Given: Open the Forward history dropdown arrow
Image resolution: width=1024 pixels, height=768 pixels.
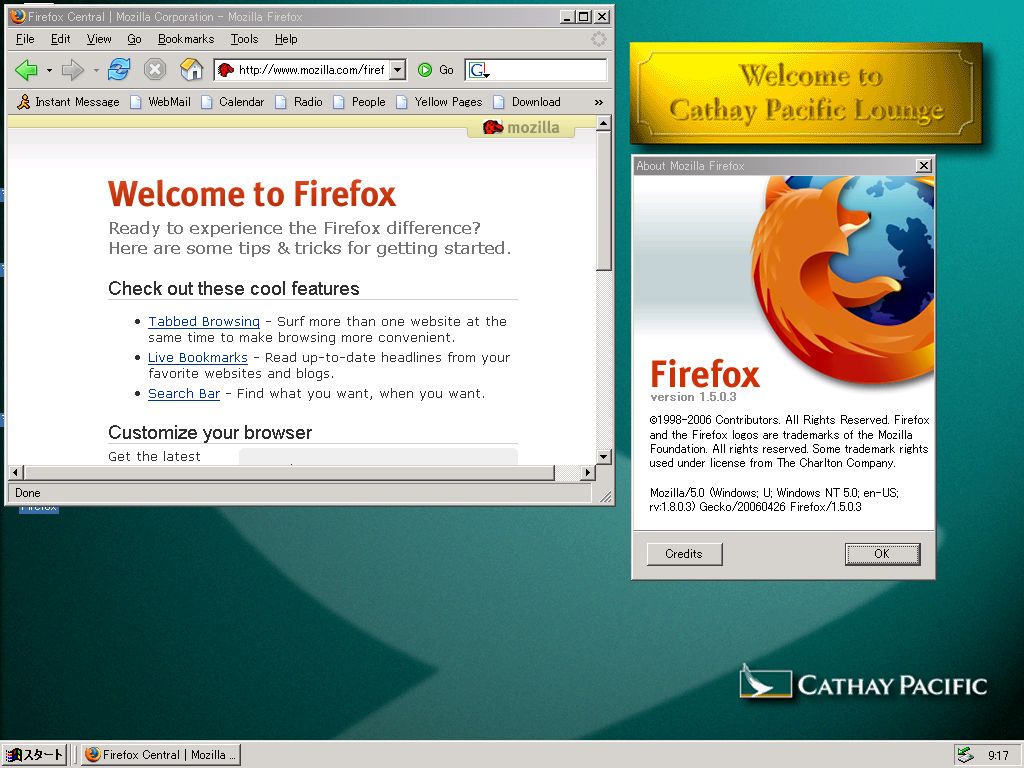Looking at the screenshot, I should pos(95,70).
